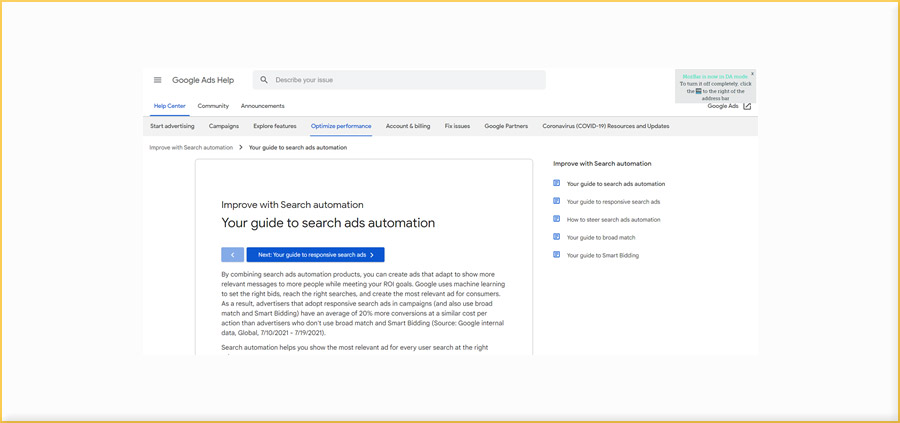Click the current breadcrumb Your guide to search ads automation

click(x=298, y=148)
